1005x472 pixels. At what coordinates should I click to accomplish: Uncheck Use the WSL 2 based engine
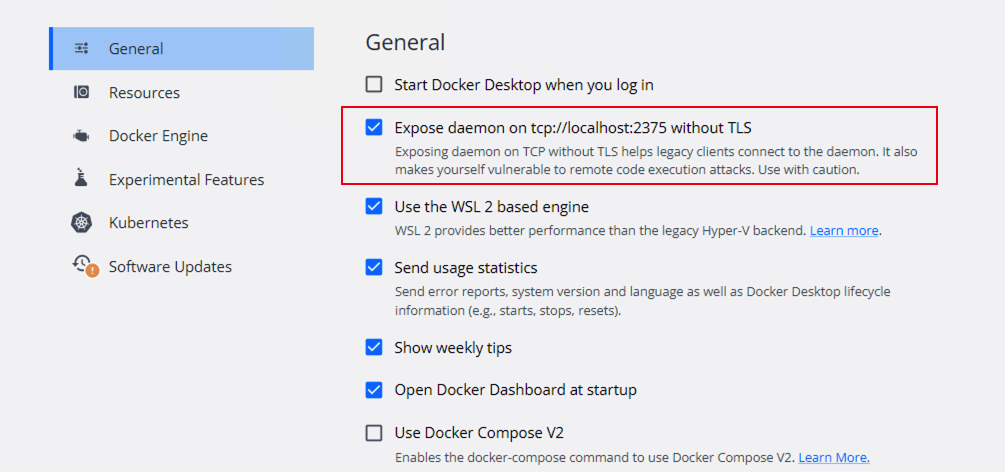pyautogui.click(x=374, y=206)
